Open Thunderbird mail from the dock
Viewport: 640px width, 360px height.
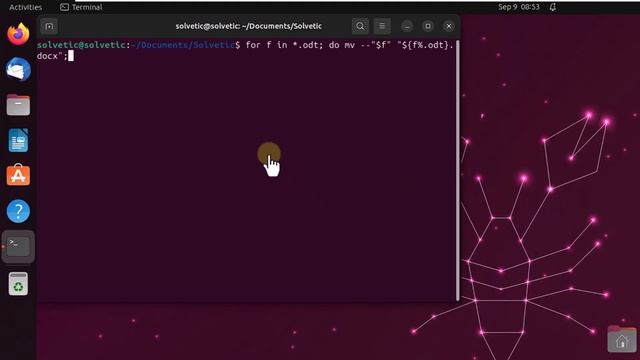click(x=18, y=69)
